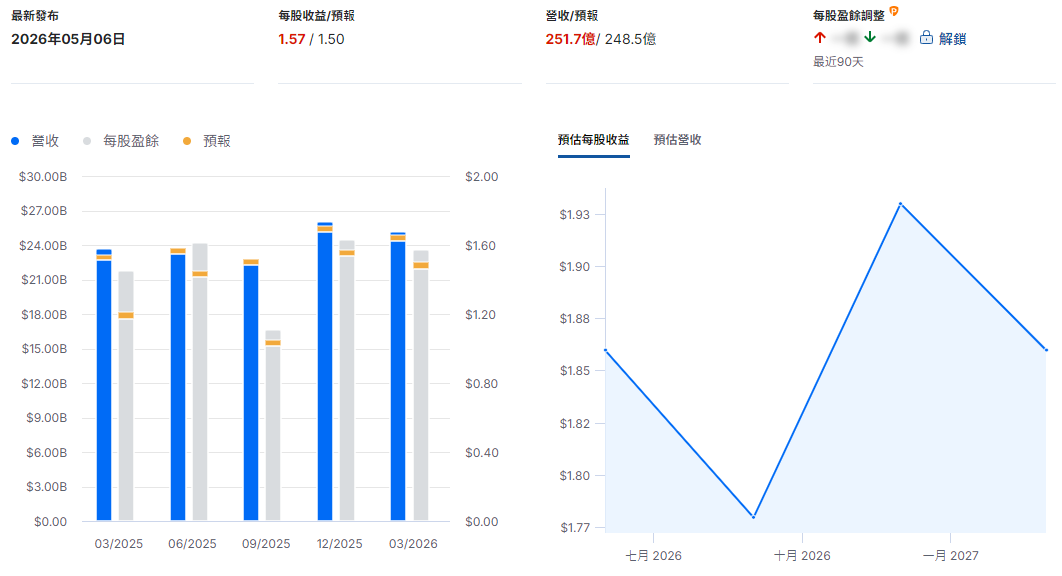Viewport: 1062px width, 576px height.
Task: Click the 2026年05月06日 release date
Action: pos(68,39)
